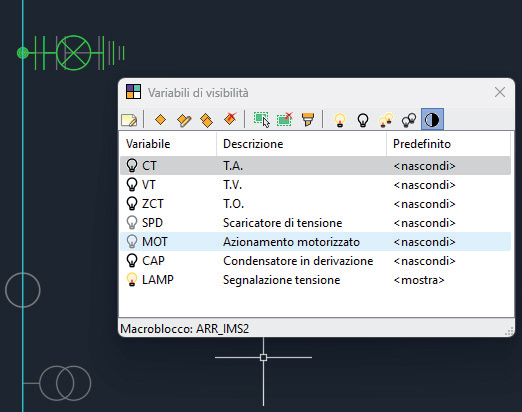This screenshot has height=412, width=522.
Task: Click the diamond with pencil rename icon
Action: click(x=184, y=120)
